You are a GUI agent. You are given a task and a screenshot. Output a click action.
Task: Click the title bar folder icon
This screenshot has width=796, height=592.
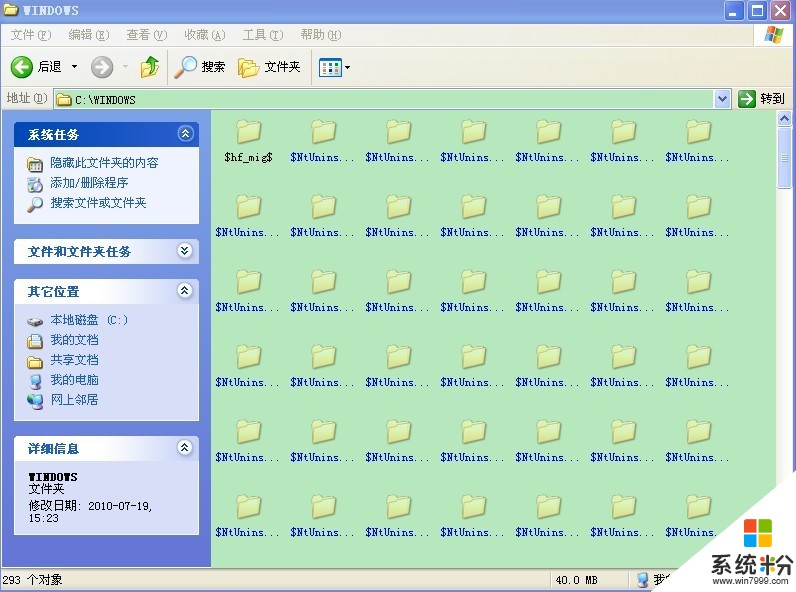pos(11,9)
